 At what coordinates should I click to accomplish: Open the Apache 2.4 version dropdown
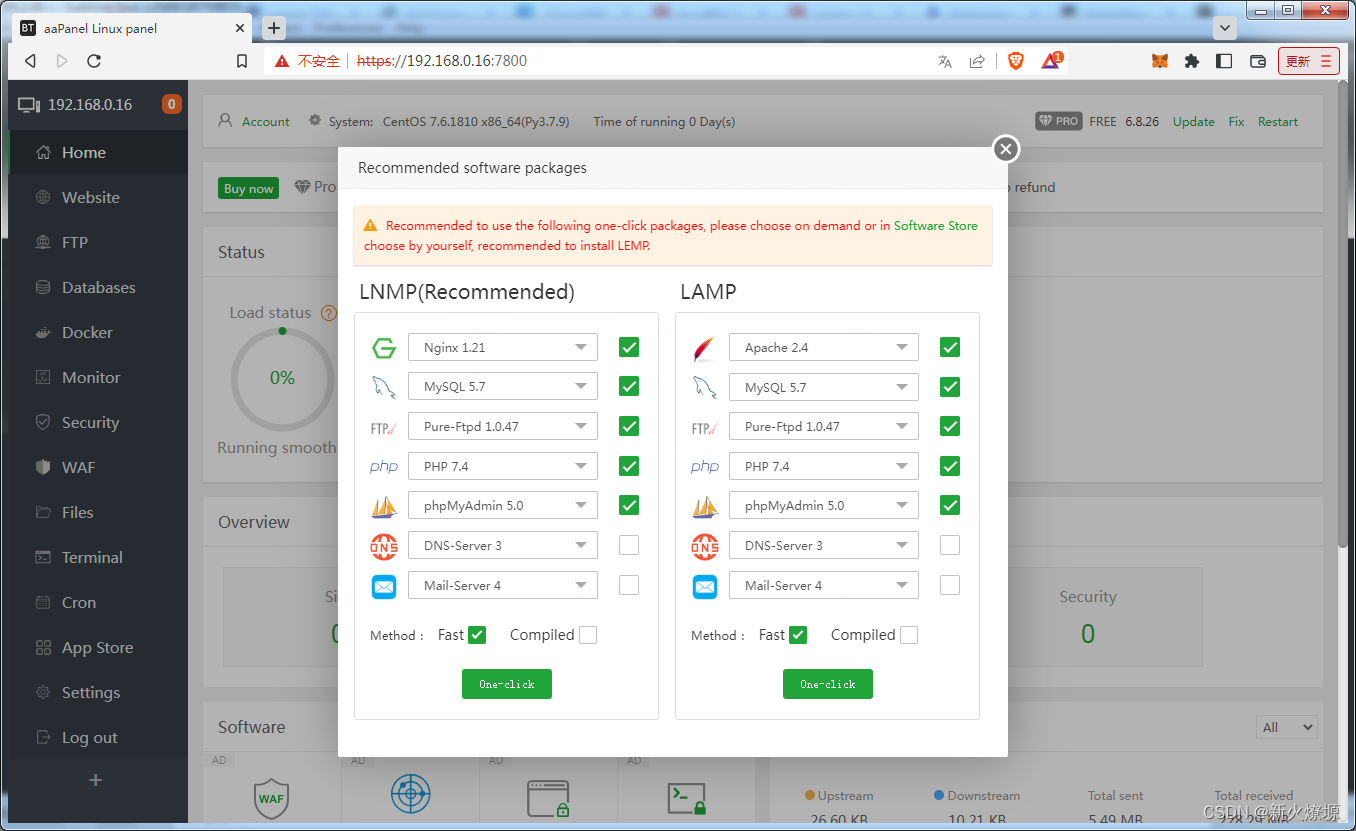pyautogui.click(x=824, y=347)
